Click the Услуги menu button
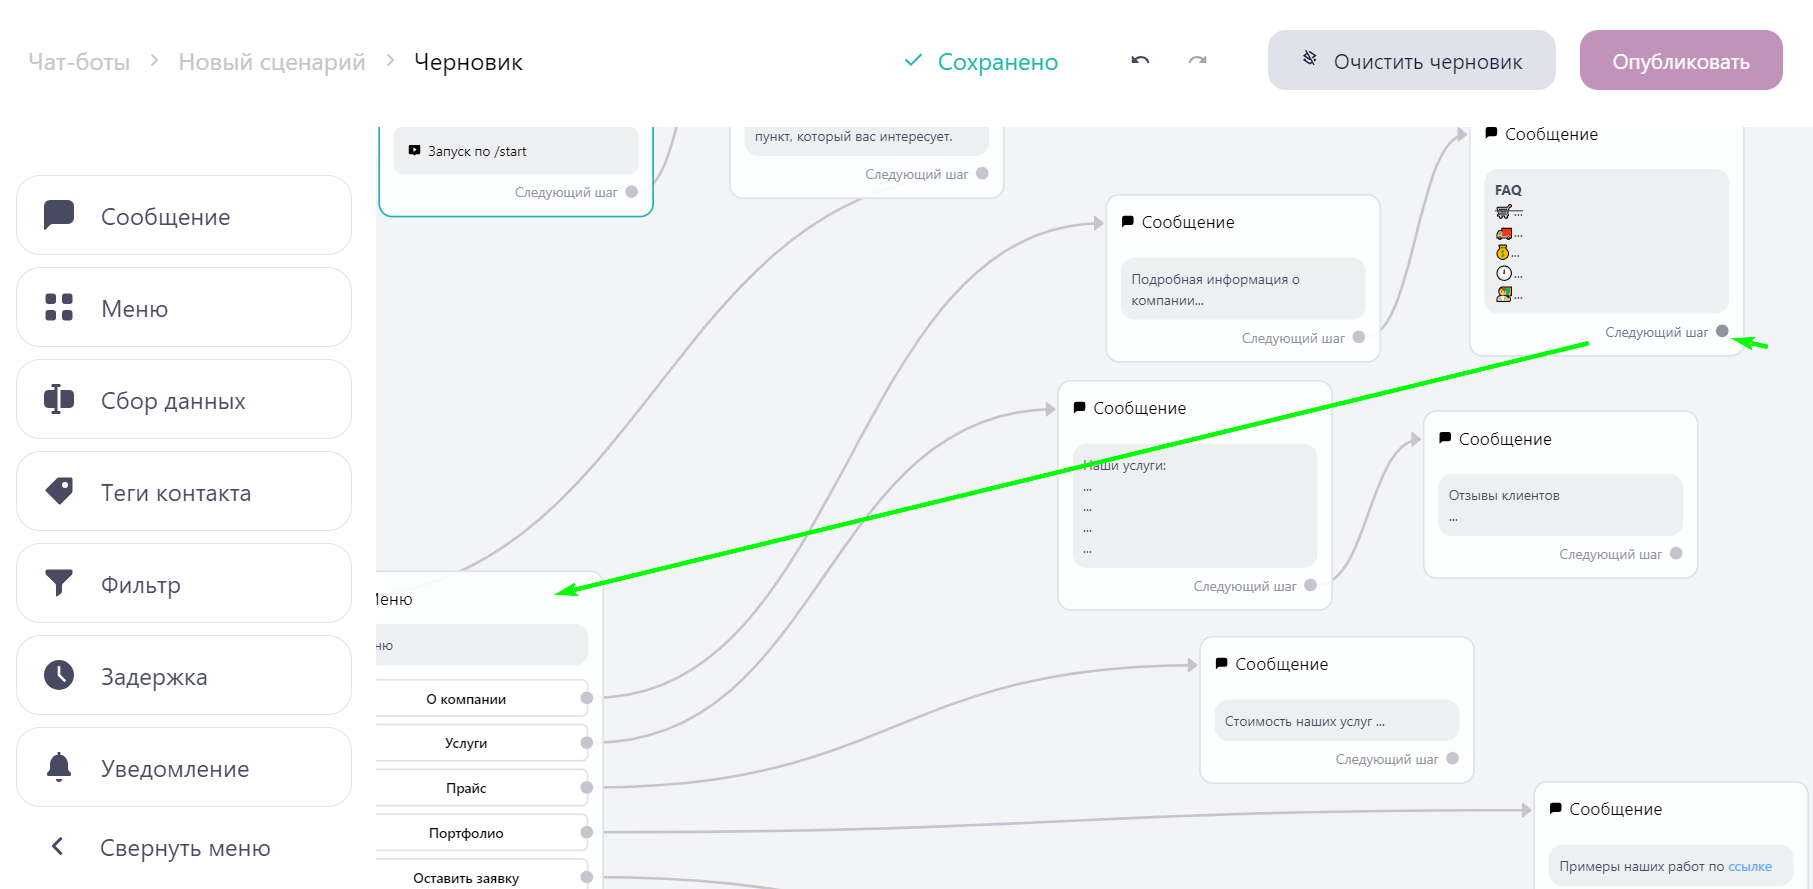The height and width of the screenshot is (889, 1813). coord(482,743)
